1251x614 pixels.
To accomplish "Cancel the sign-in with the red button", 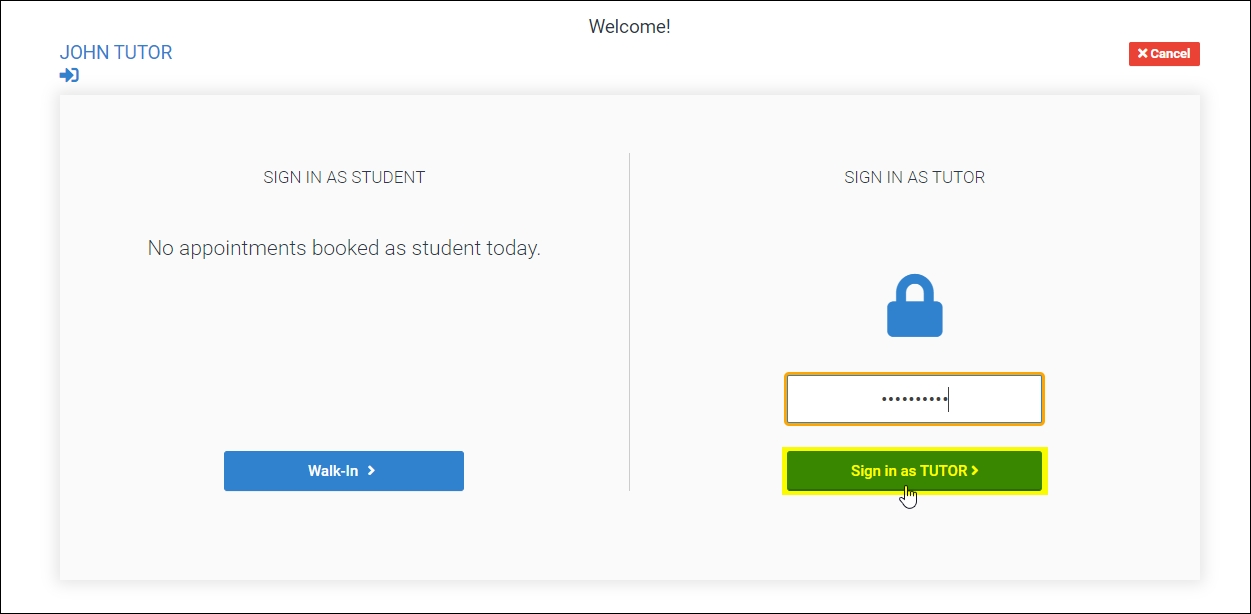I will (x=1163, y=54).
